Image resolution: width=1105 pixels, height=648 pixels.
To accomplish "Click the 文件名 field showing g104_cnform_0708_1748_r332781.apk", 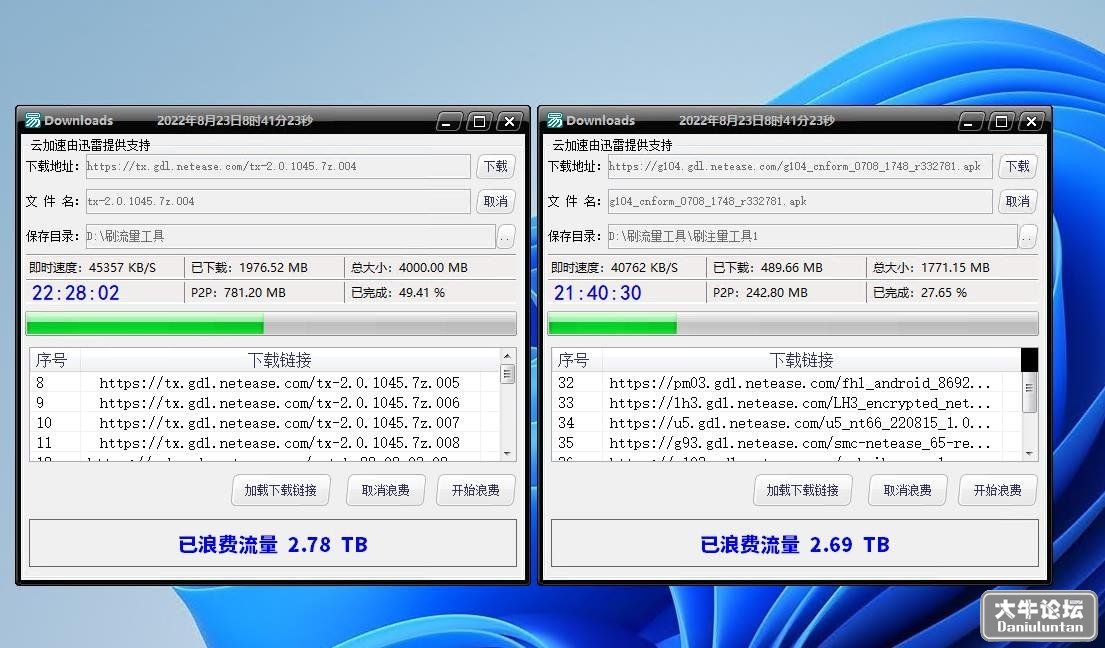I will pos(801,201).
